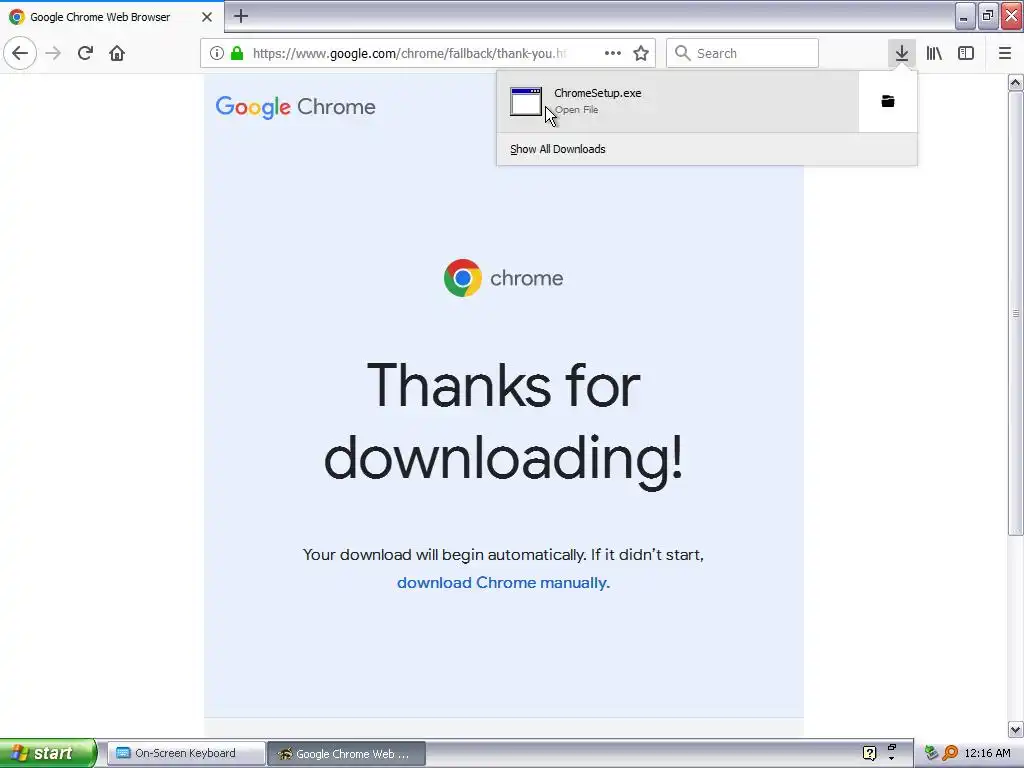Click the green padlock security icon
Image resolution: width=1024 pixels, height=768 pixels.
point(237,53)
